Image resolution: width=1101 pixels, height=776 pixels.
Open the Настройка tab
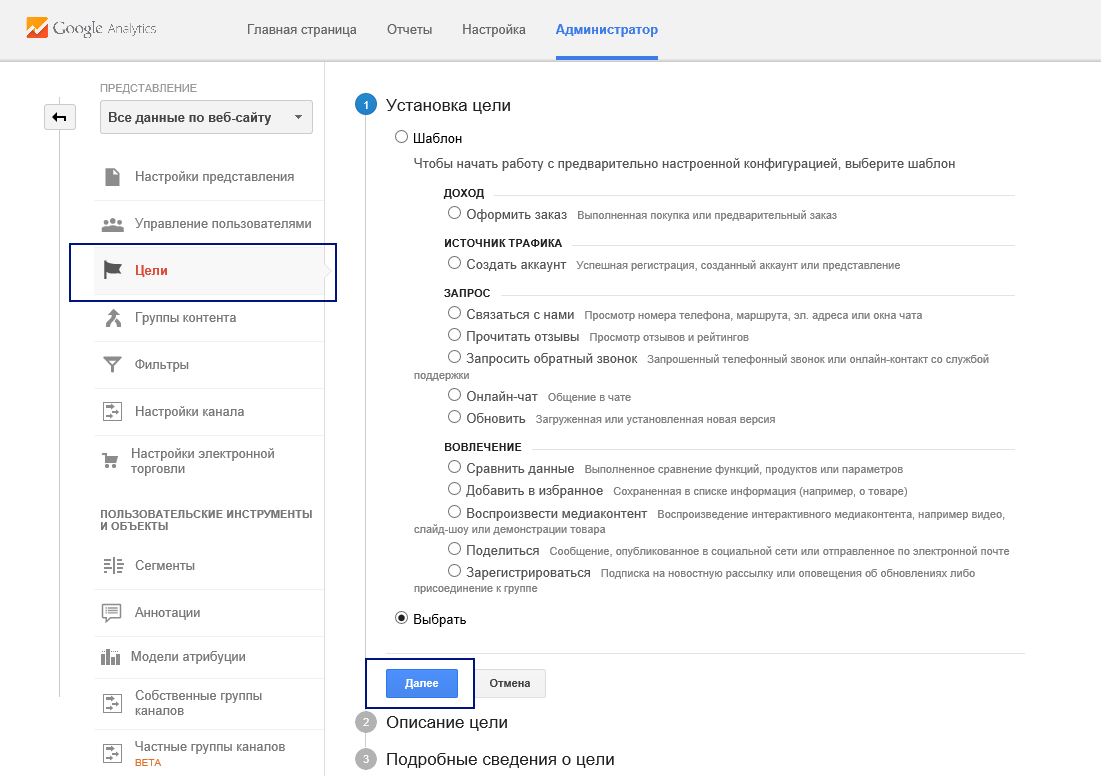(494, 29)
